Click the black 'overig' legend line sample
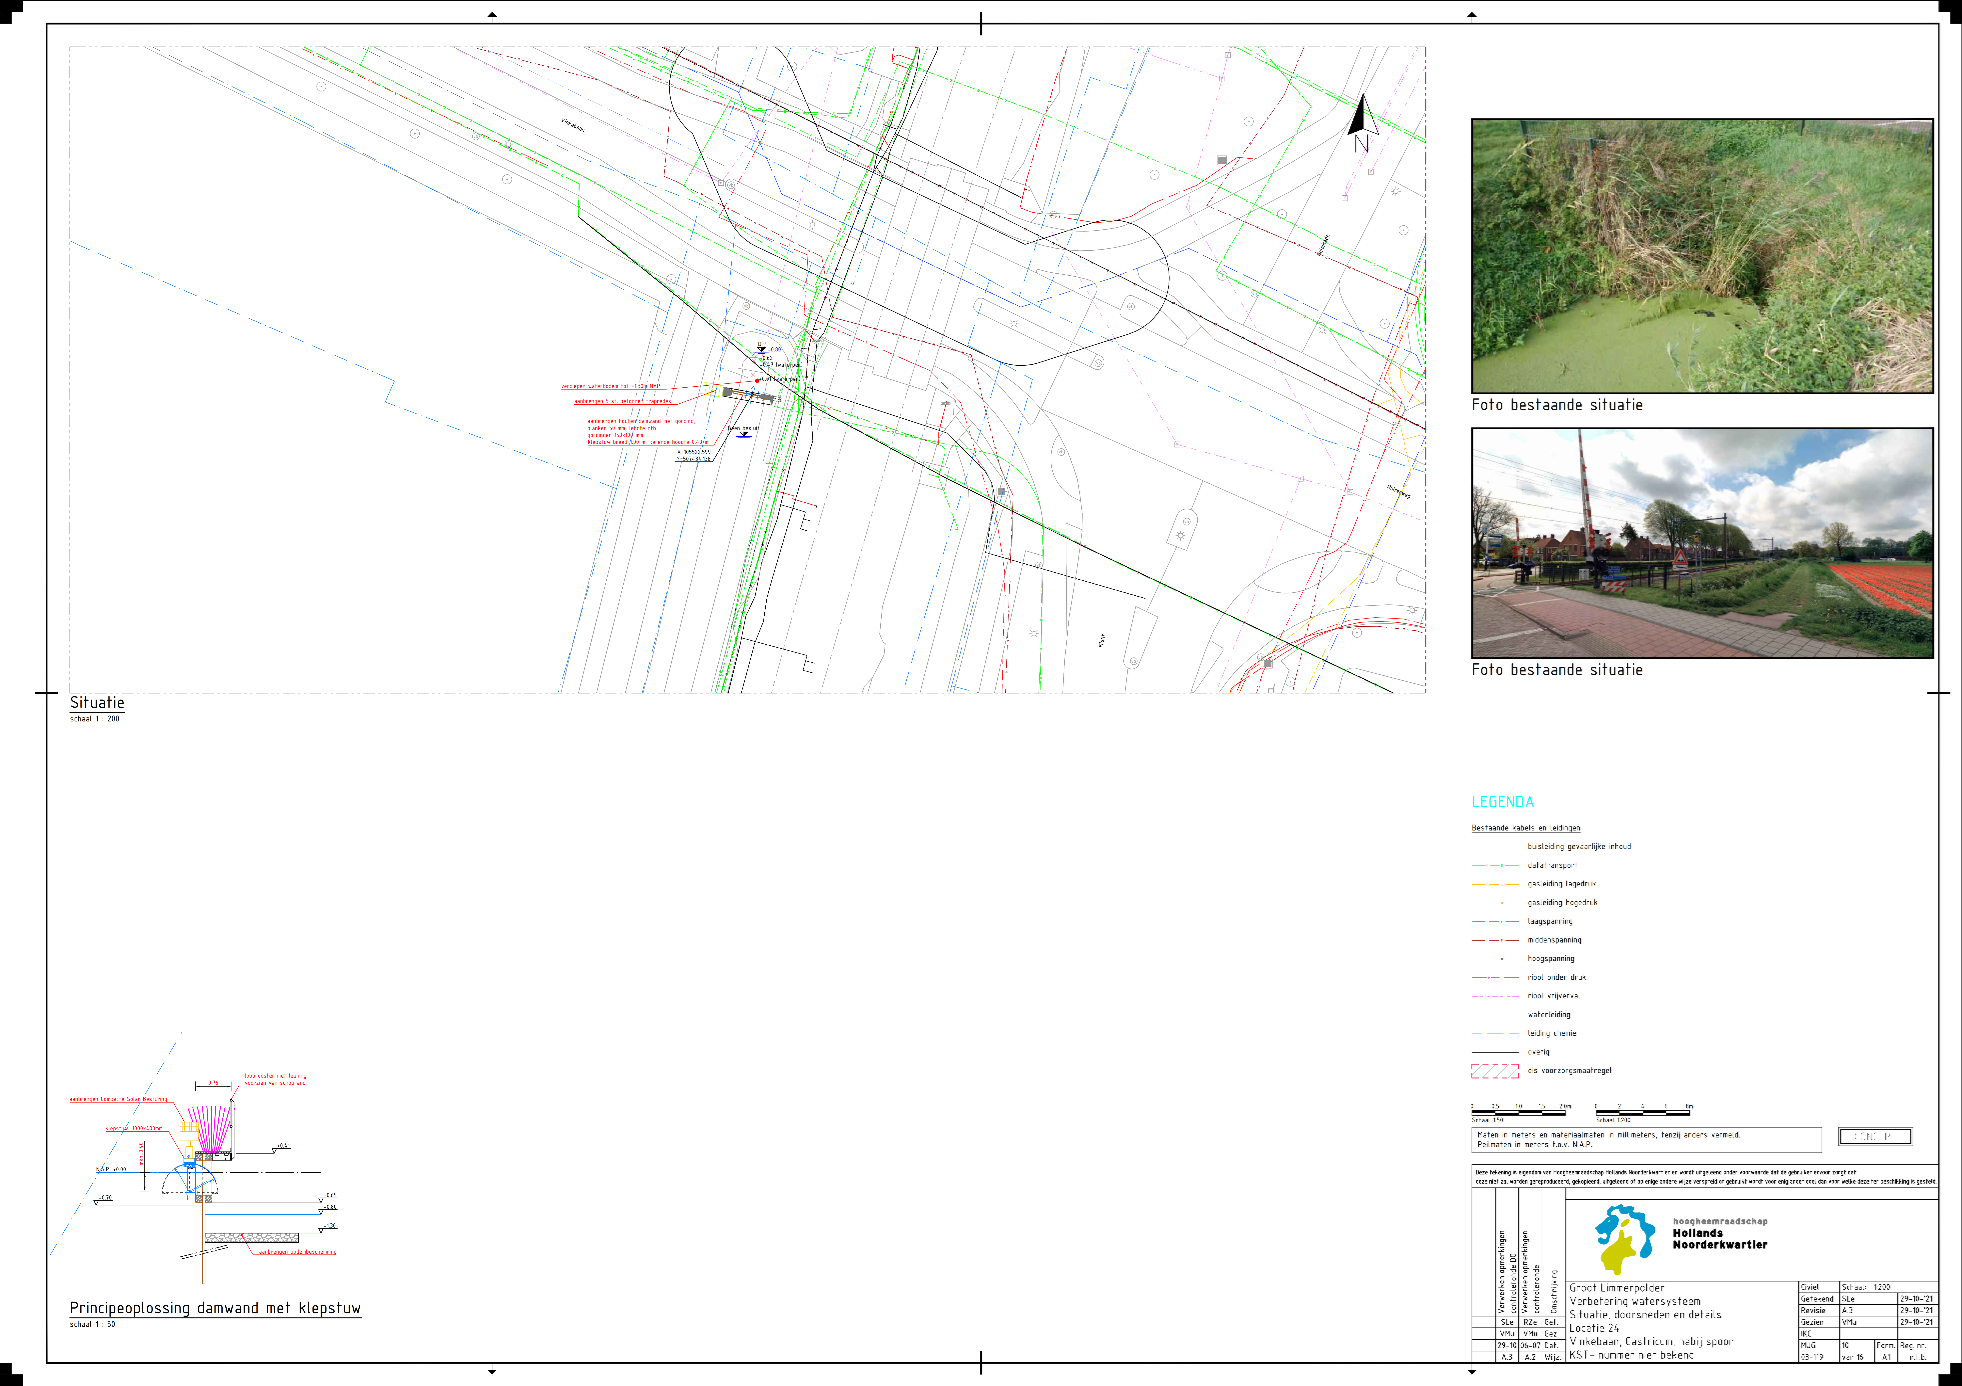 [1495, 1052]
